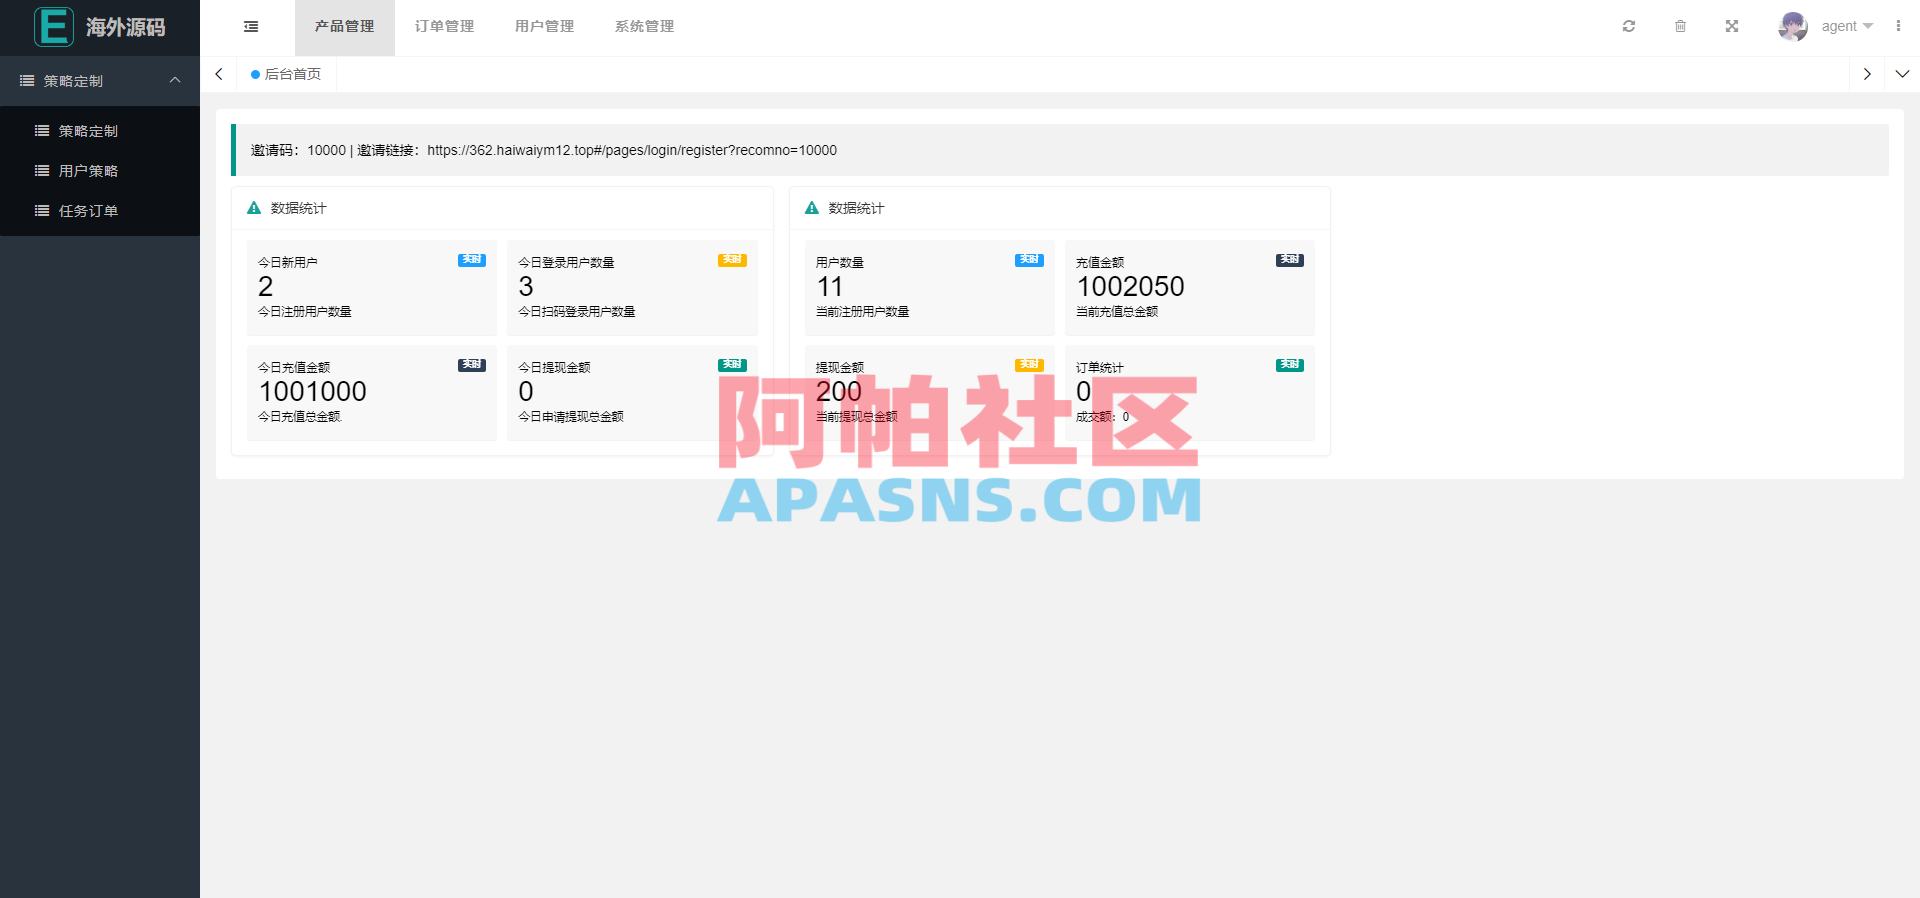This screenshot has height=898, width=1920.
Task: Open the tab options down chevron
Action: click(1902, 74)
